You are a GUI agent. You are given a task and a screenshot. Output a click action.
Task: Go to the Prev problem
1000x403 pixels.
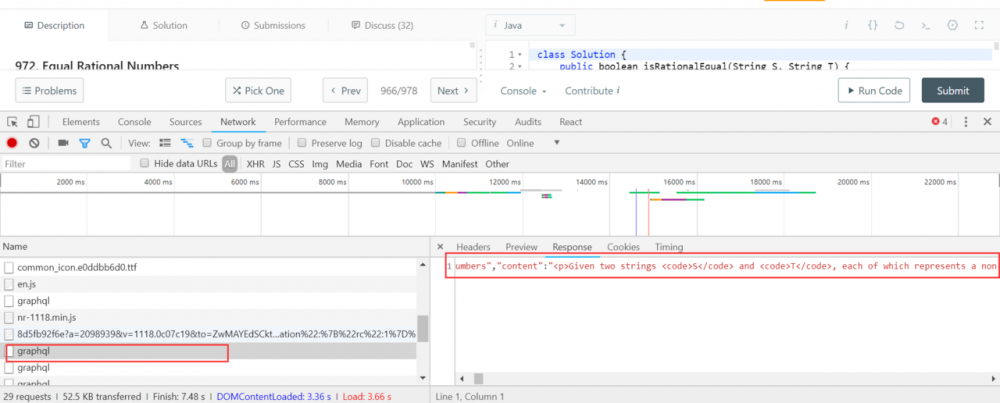(x=345, y=91)
